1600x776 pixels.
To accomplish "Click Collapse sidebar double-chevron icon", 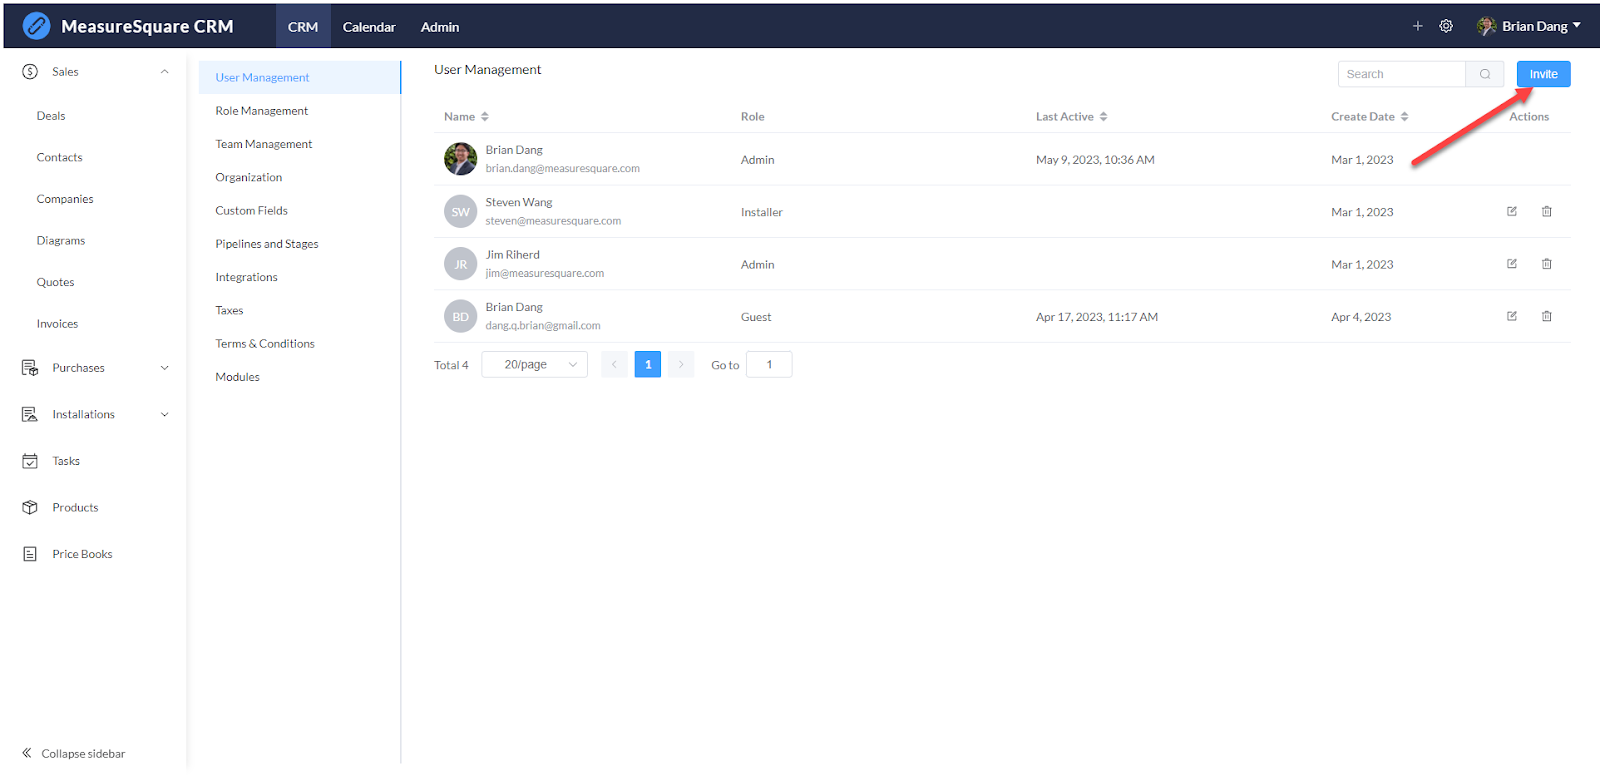I will tap(27, 753).
